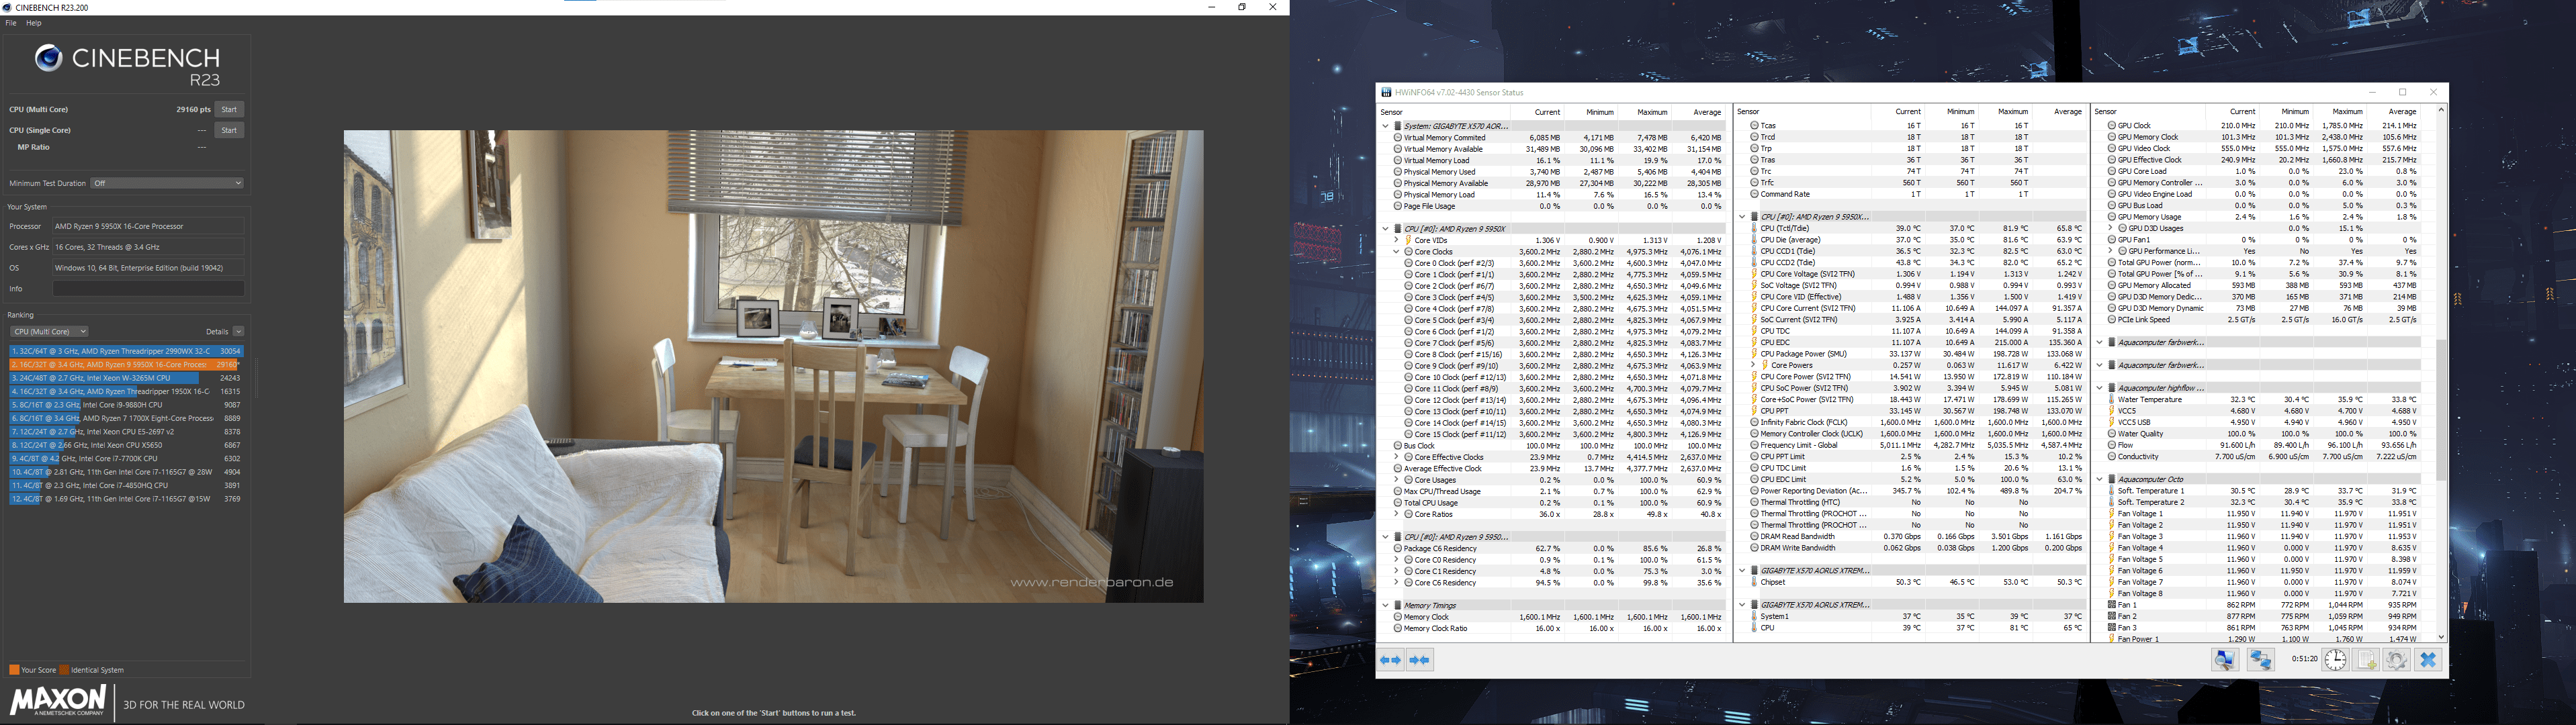Expand the Core VIDs sensor group
Viewport: 2576px width, 725px height.
coord(1396,240)
